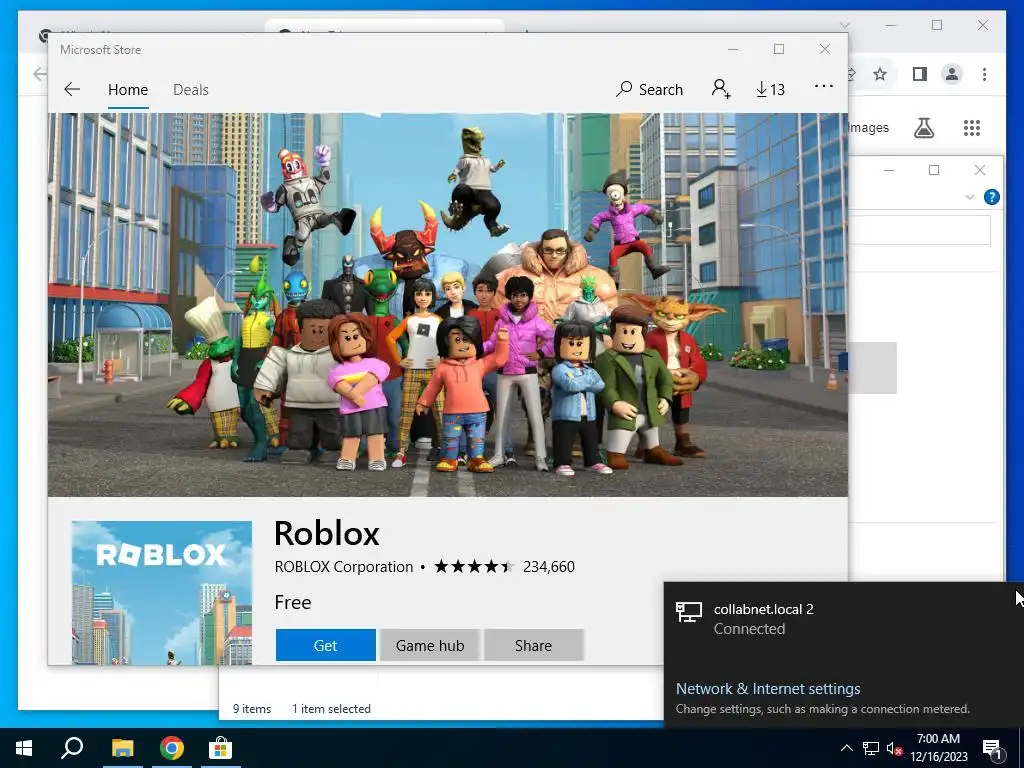Click the sign-in account icon in Store
The width and height of the screenshot is (1024, 768).
721,89
